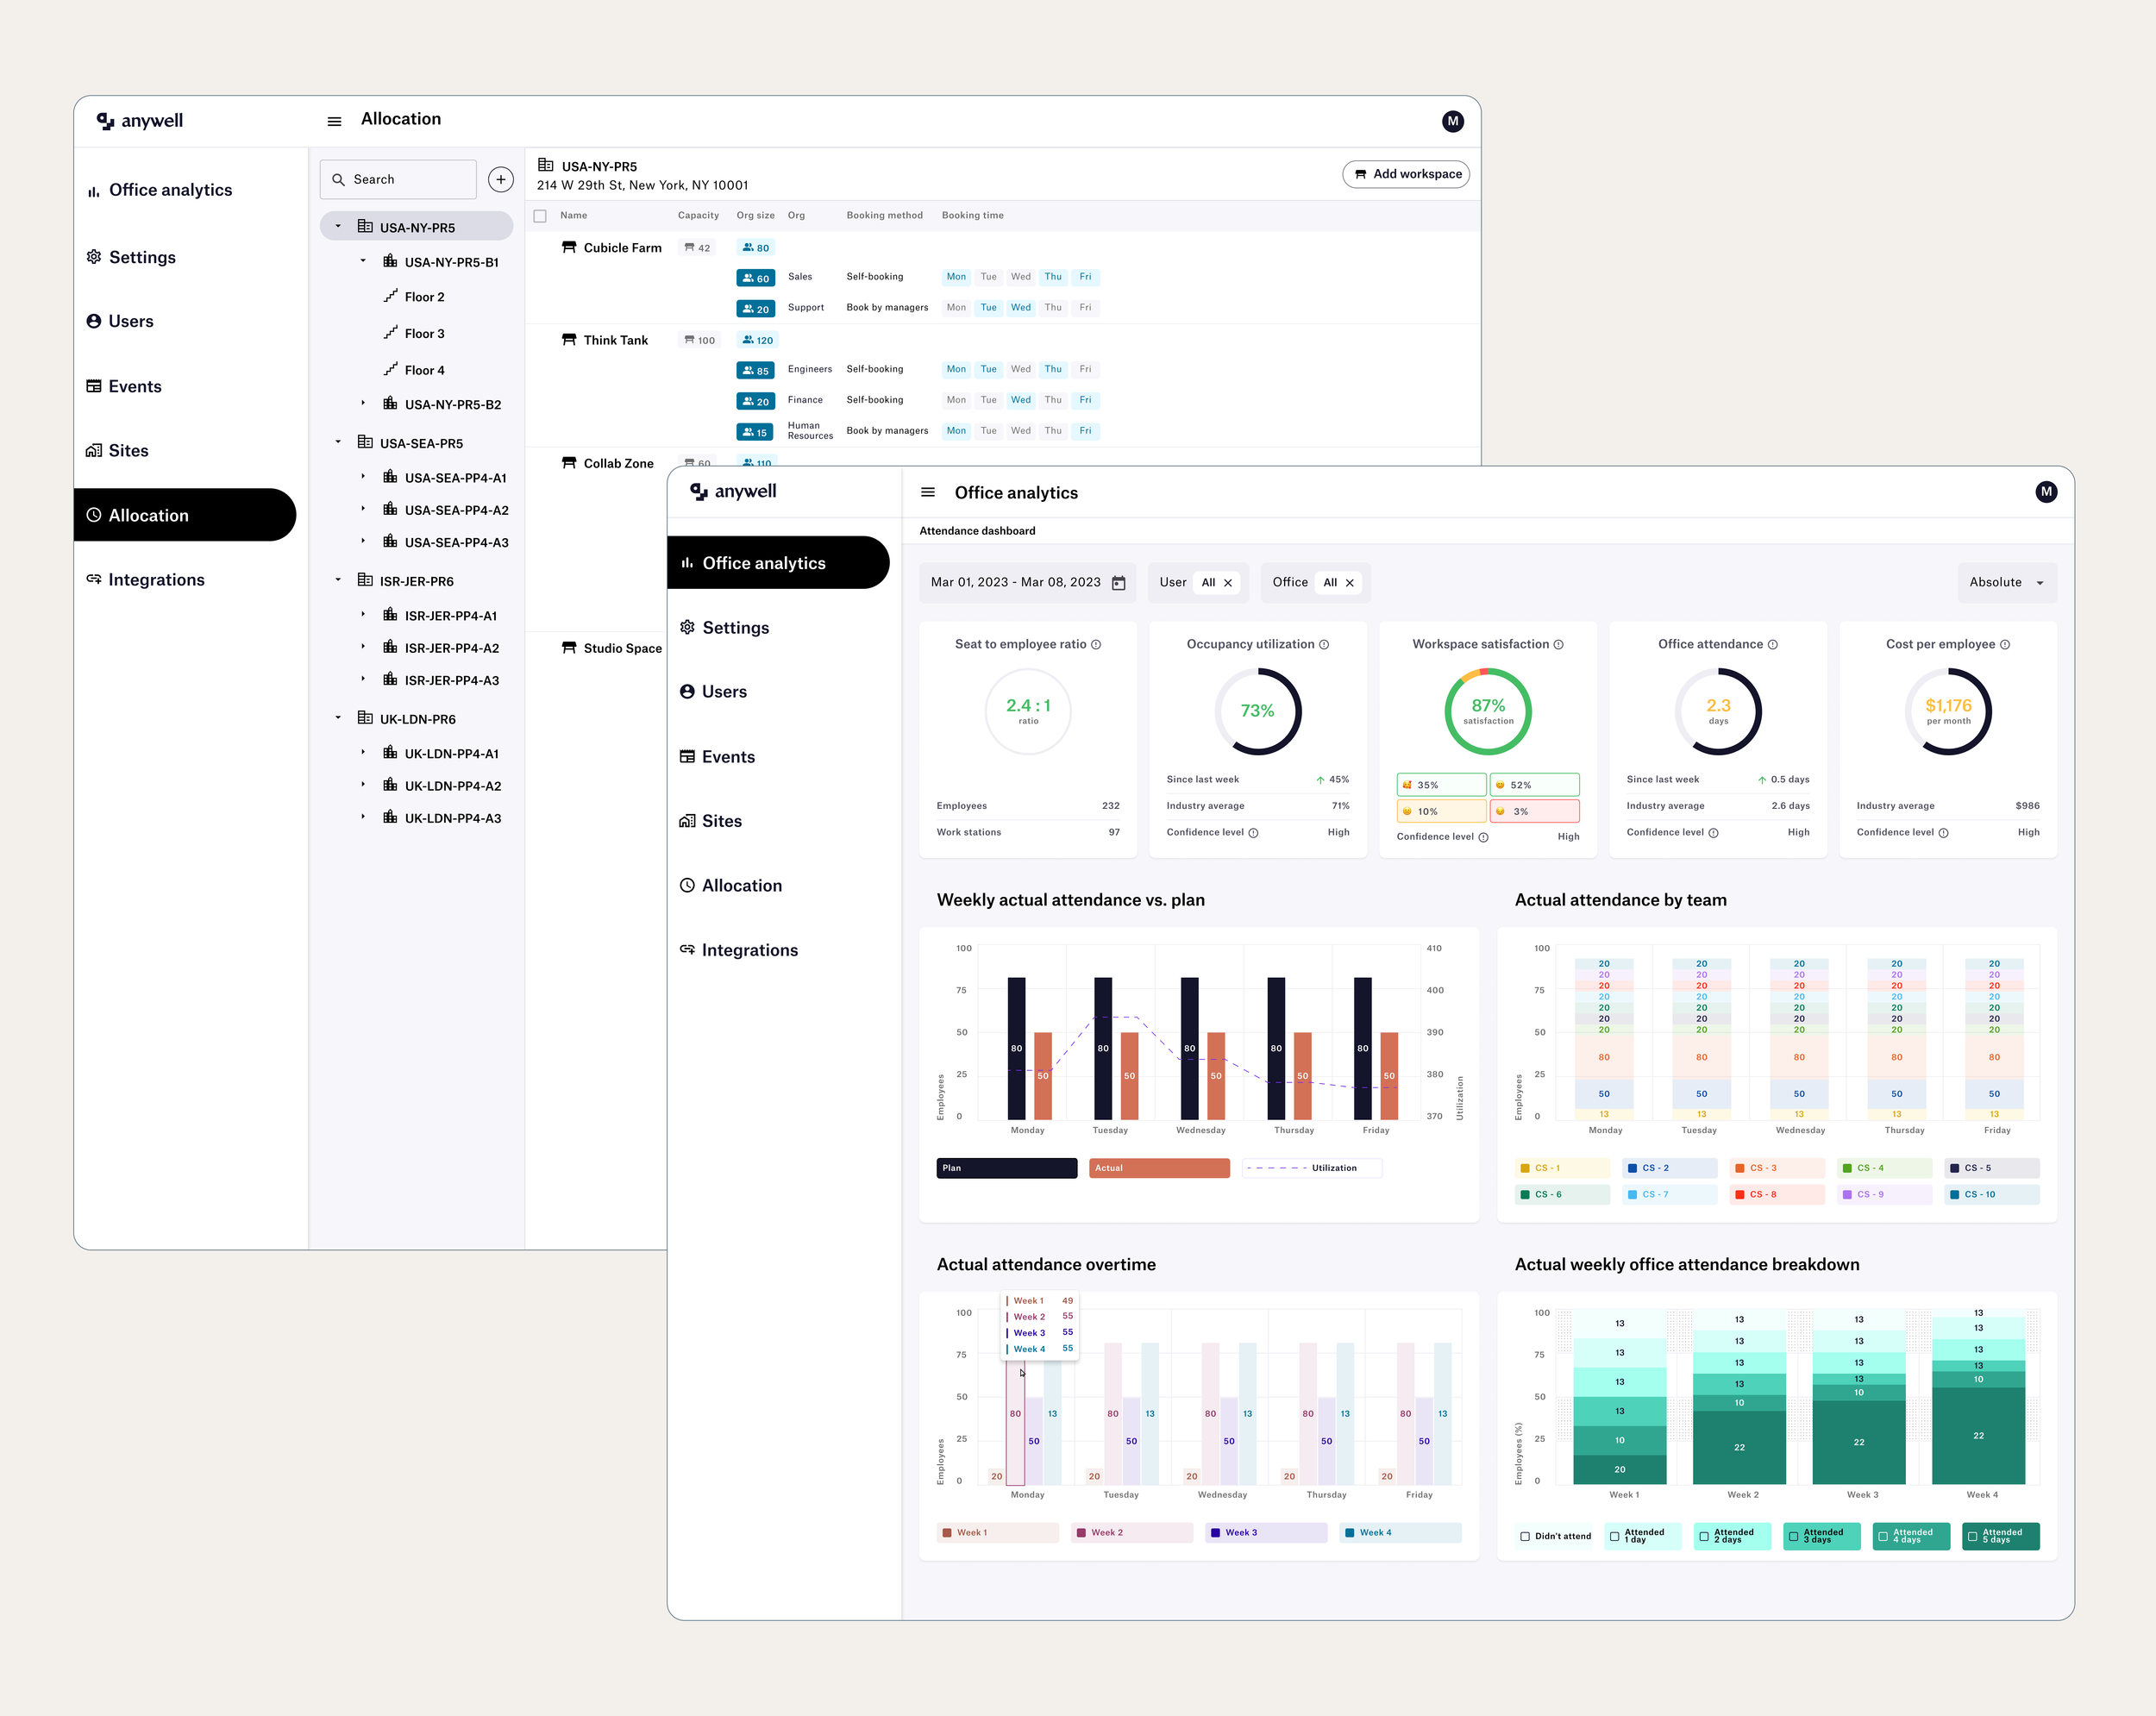Open Events in Office analytics sidebar
Screen dimensions: 2156x1716
tap(717, 757)
